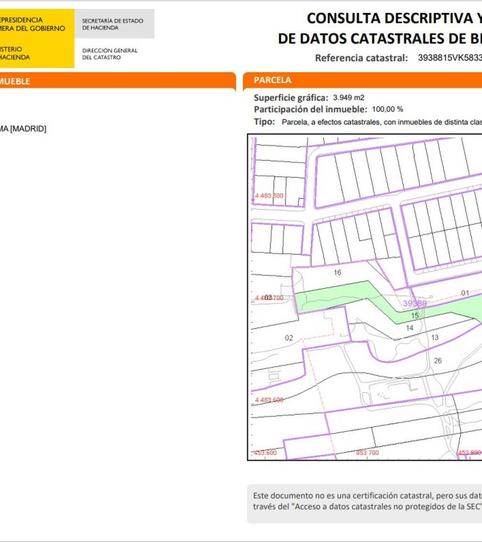Click the '453.700' coordinate label at the map bottom
The width and height of the screenshot is (482, 542).
(368, 452)
